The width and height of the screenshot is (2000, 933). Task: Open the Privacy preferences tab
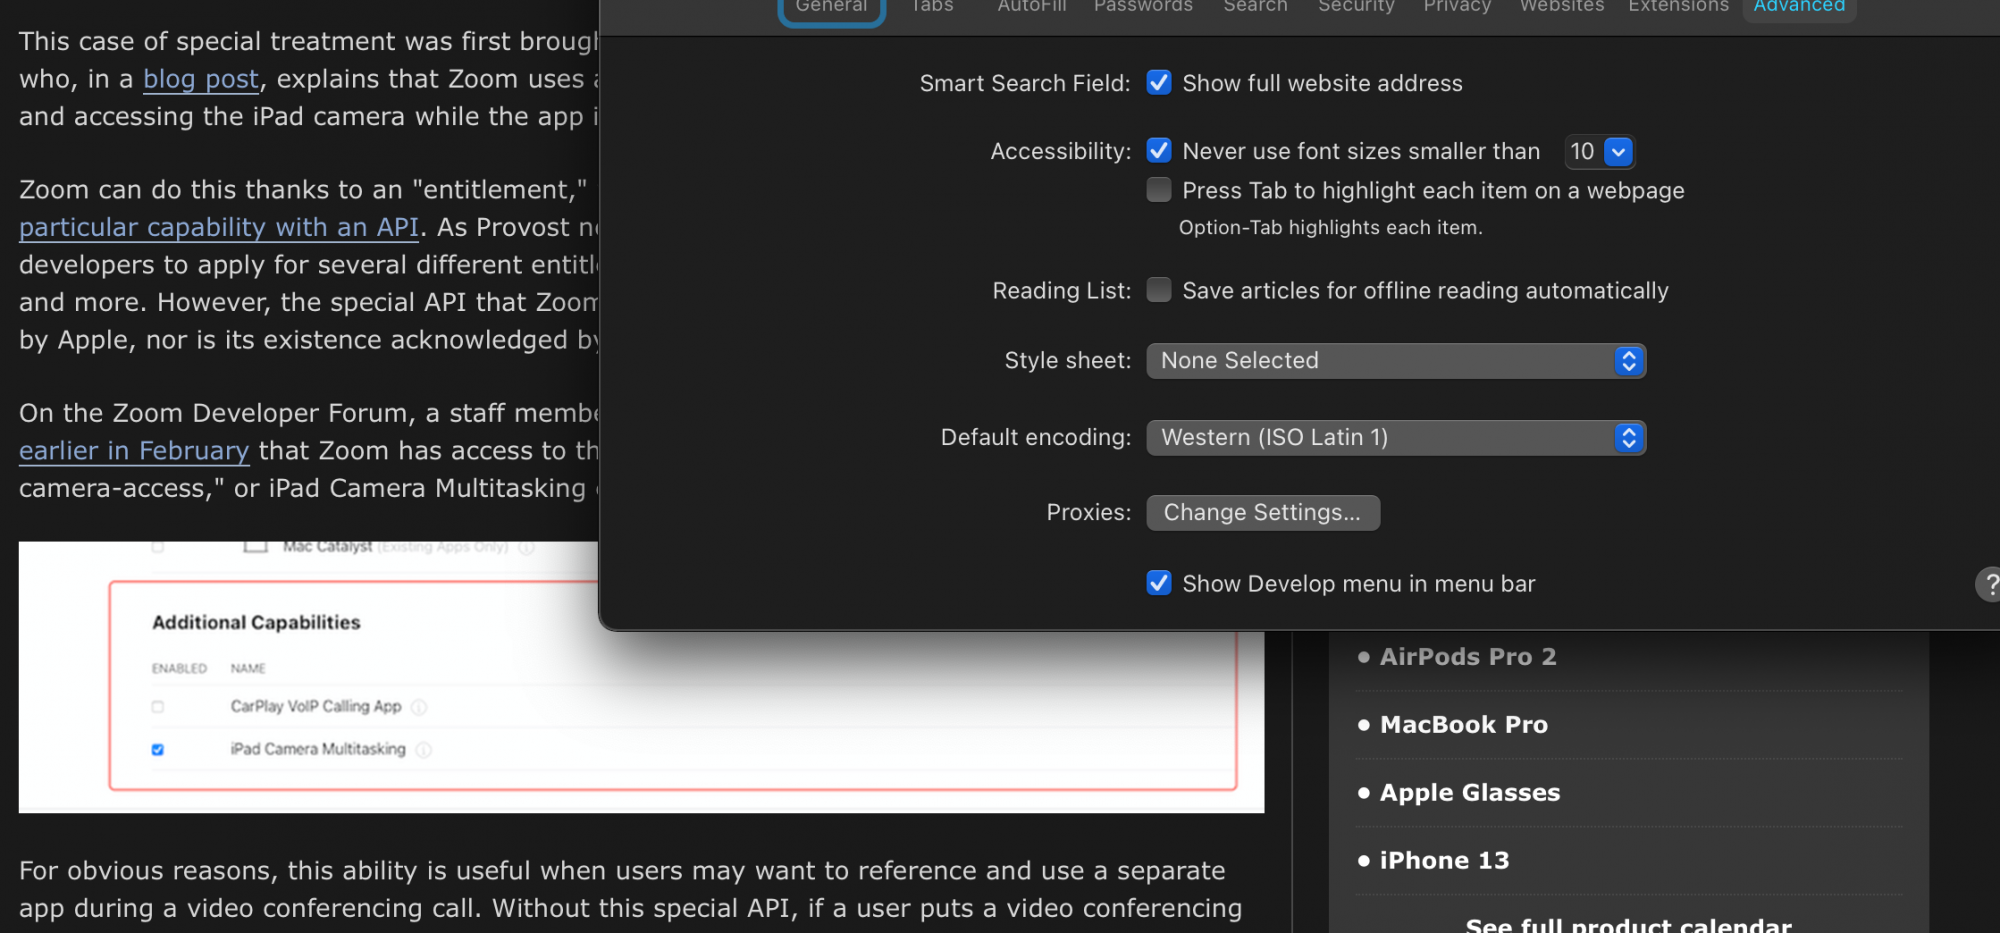coord(1457,7)
